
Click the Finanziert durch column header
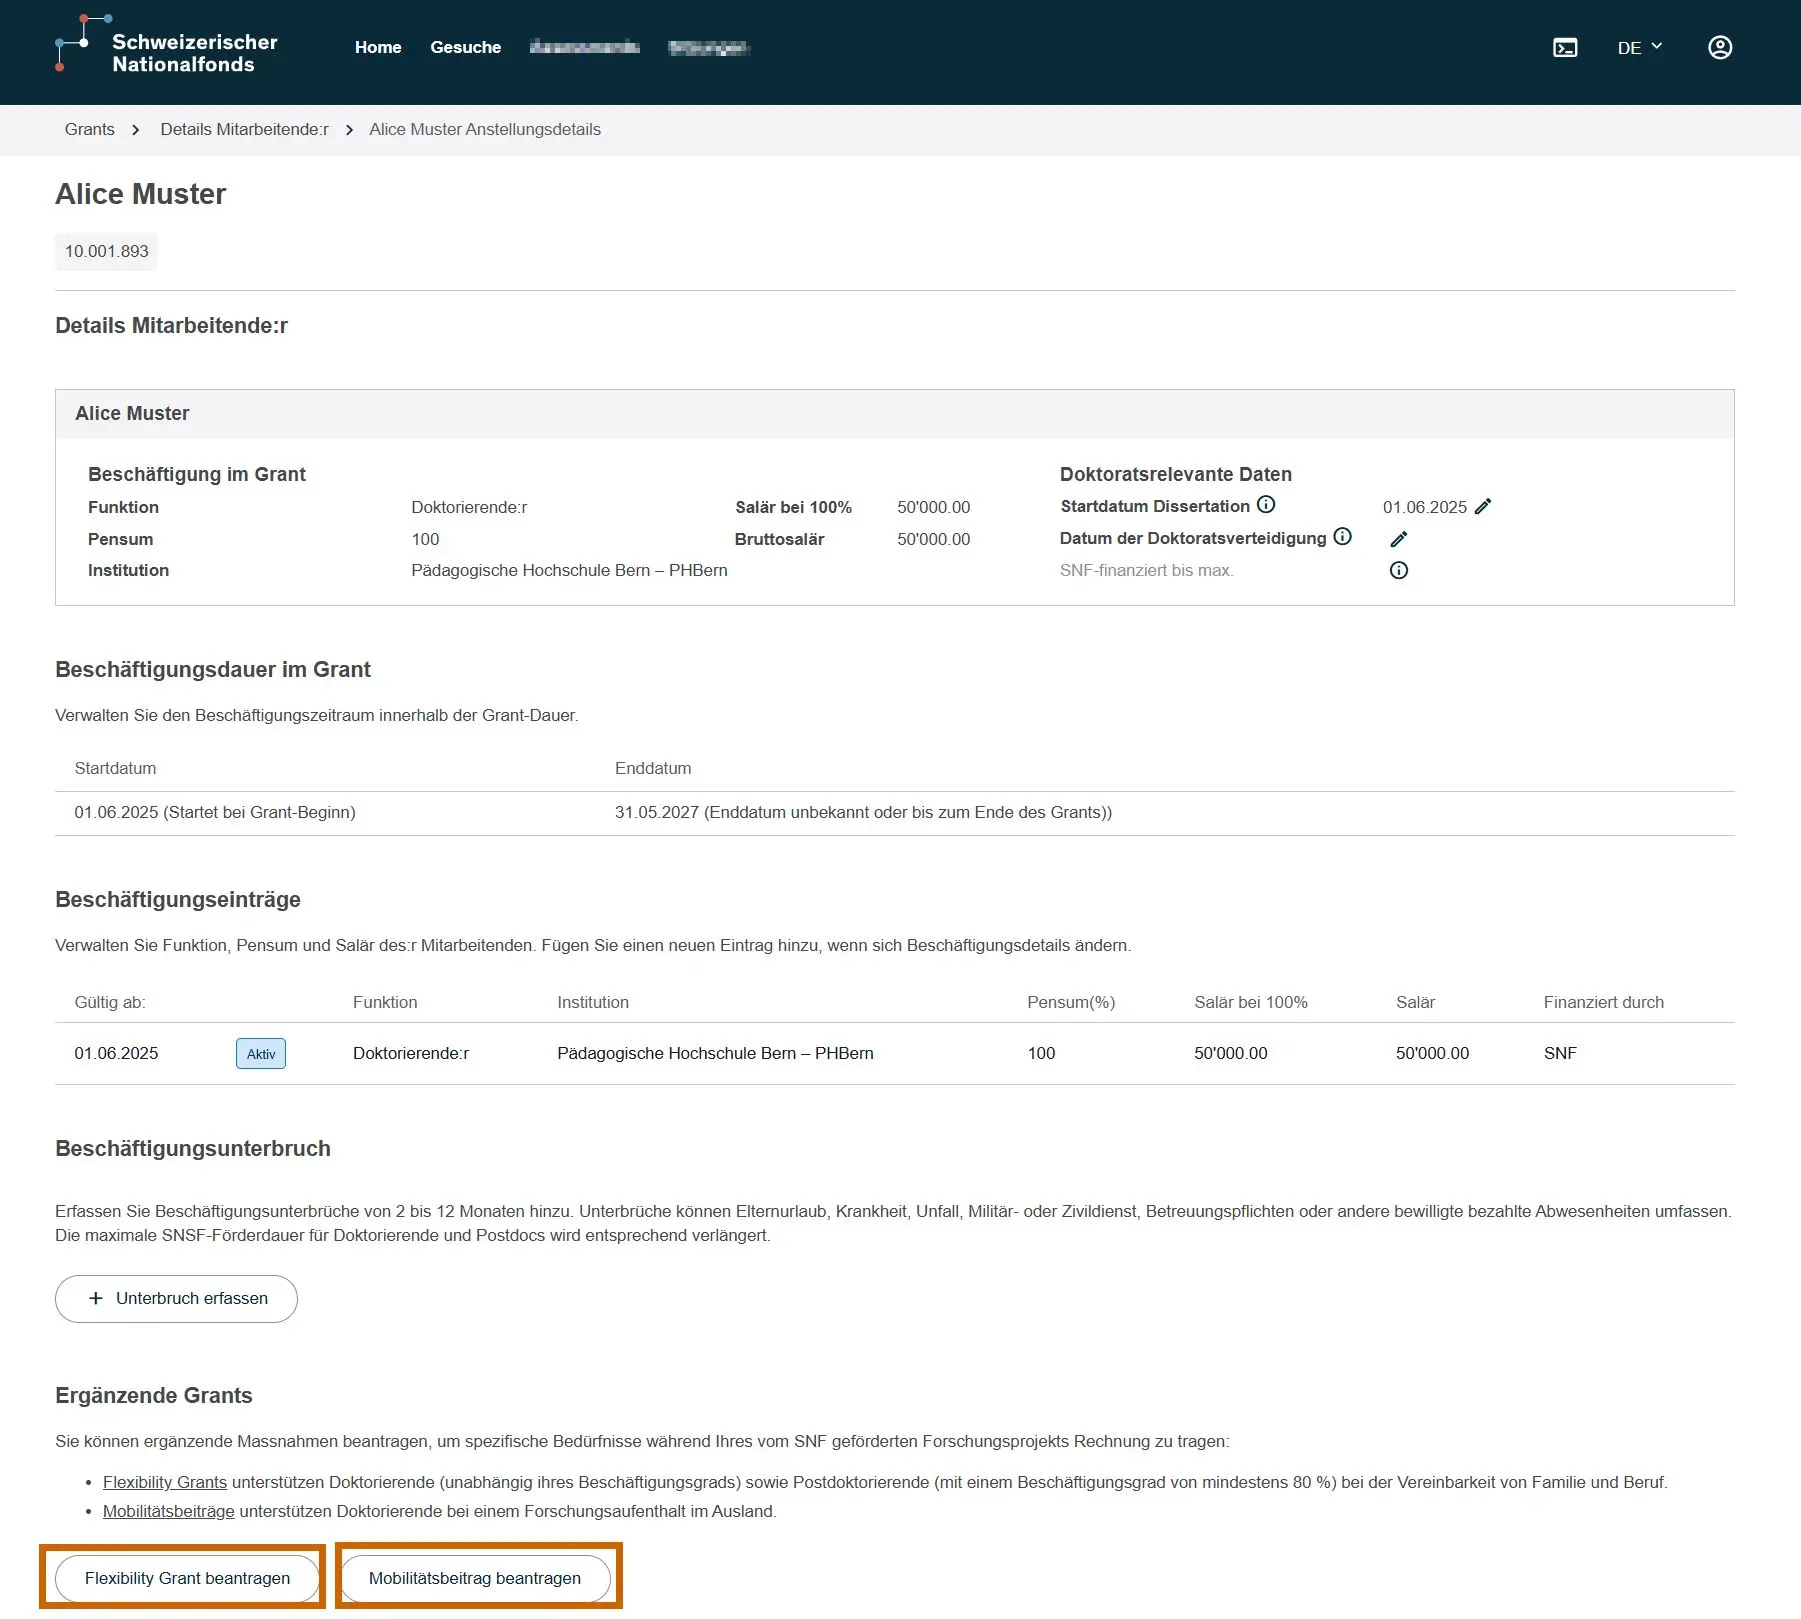point(1604,1002)
